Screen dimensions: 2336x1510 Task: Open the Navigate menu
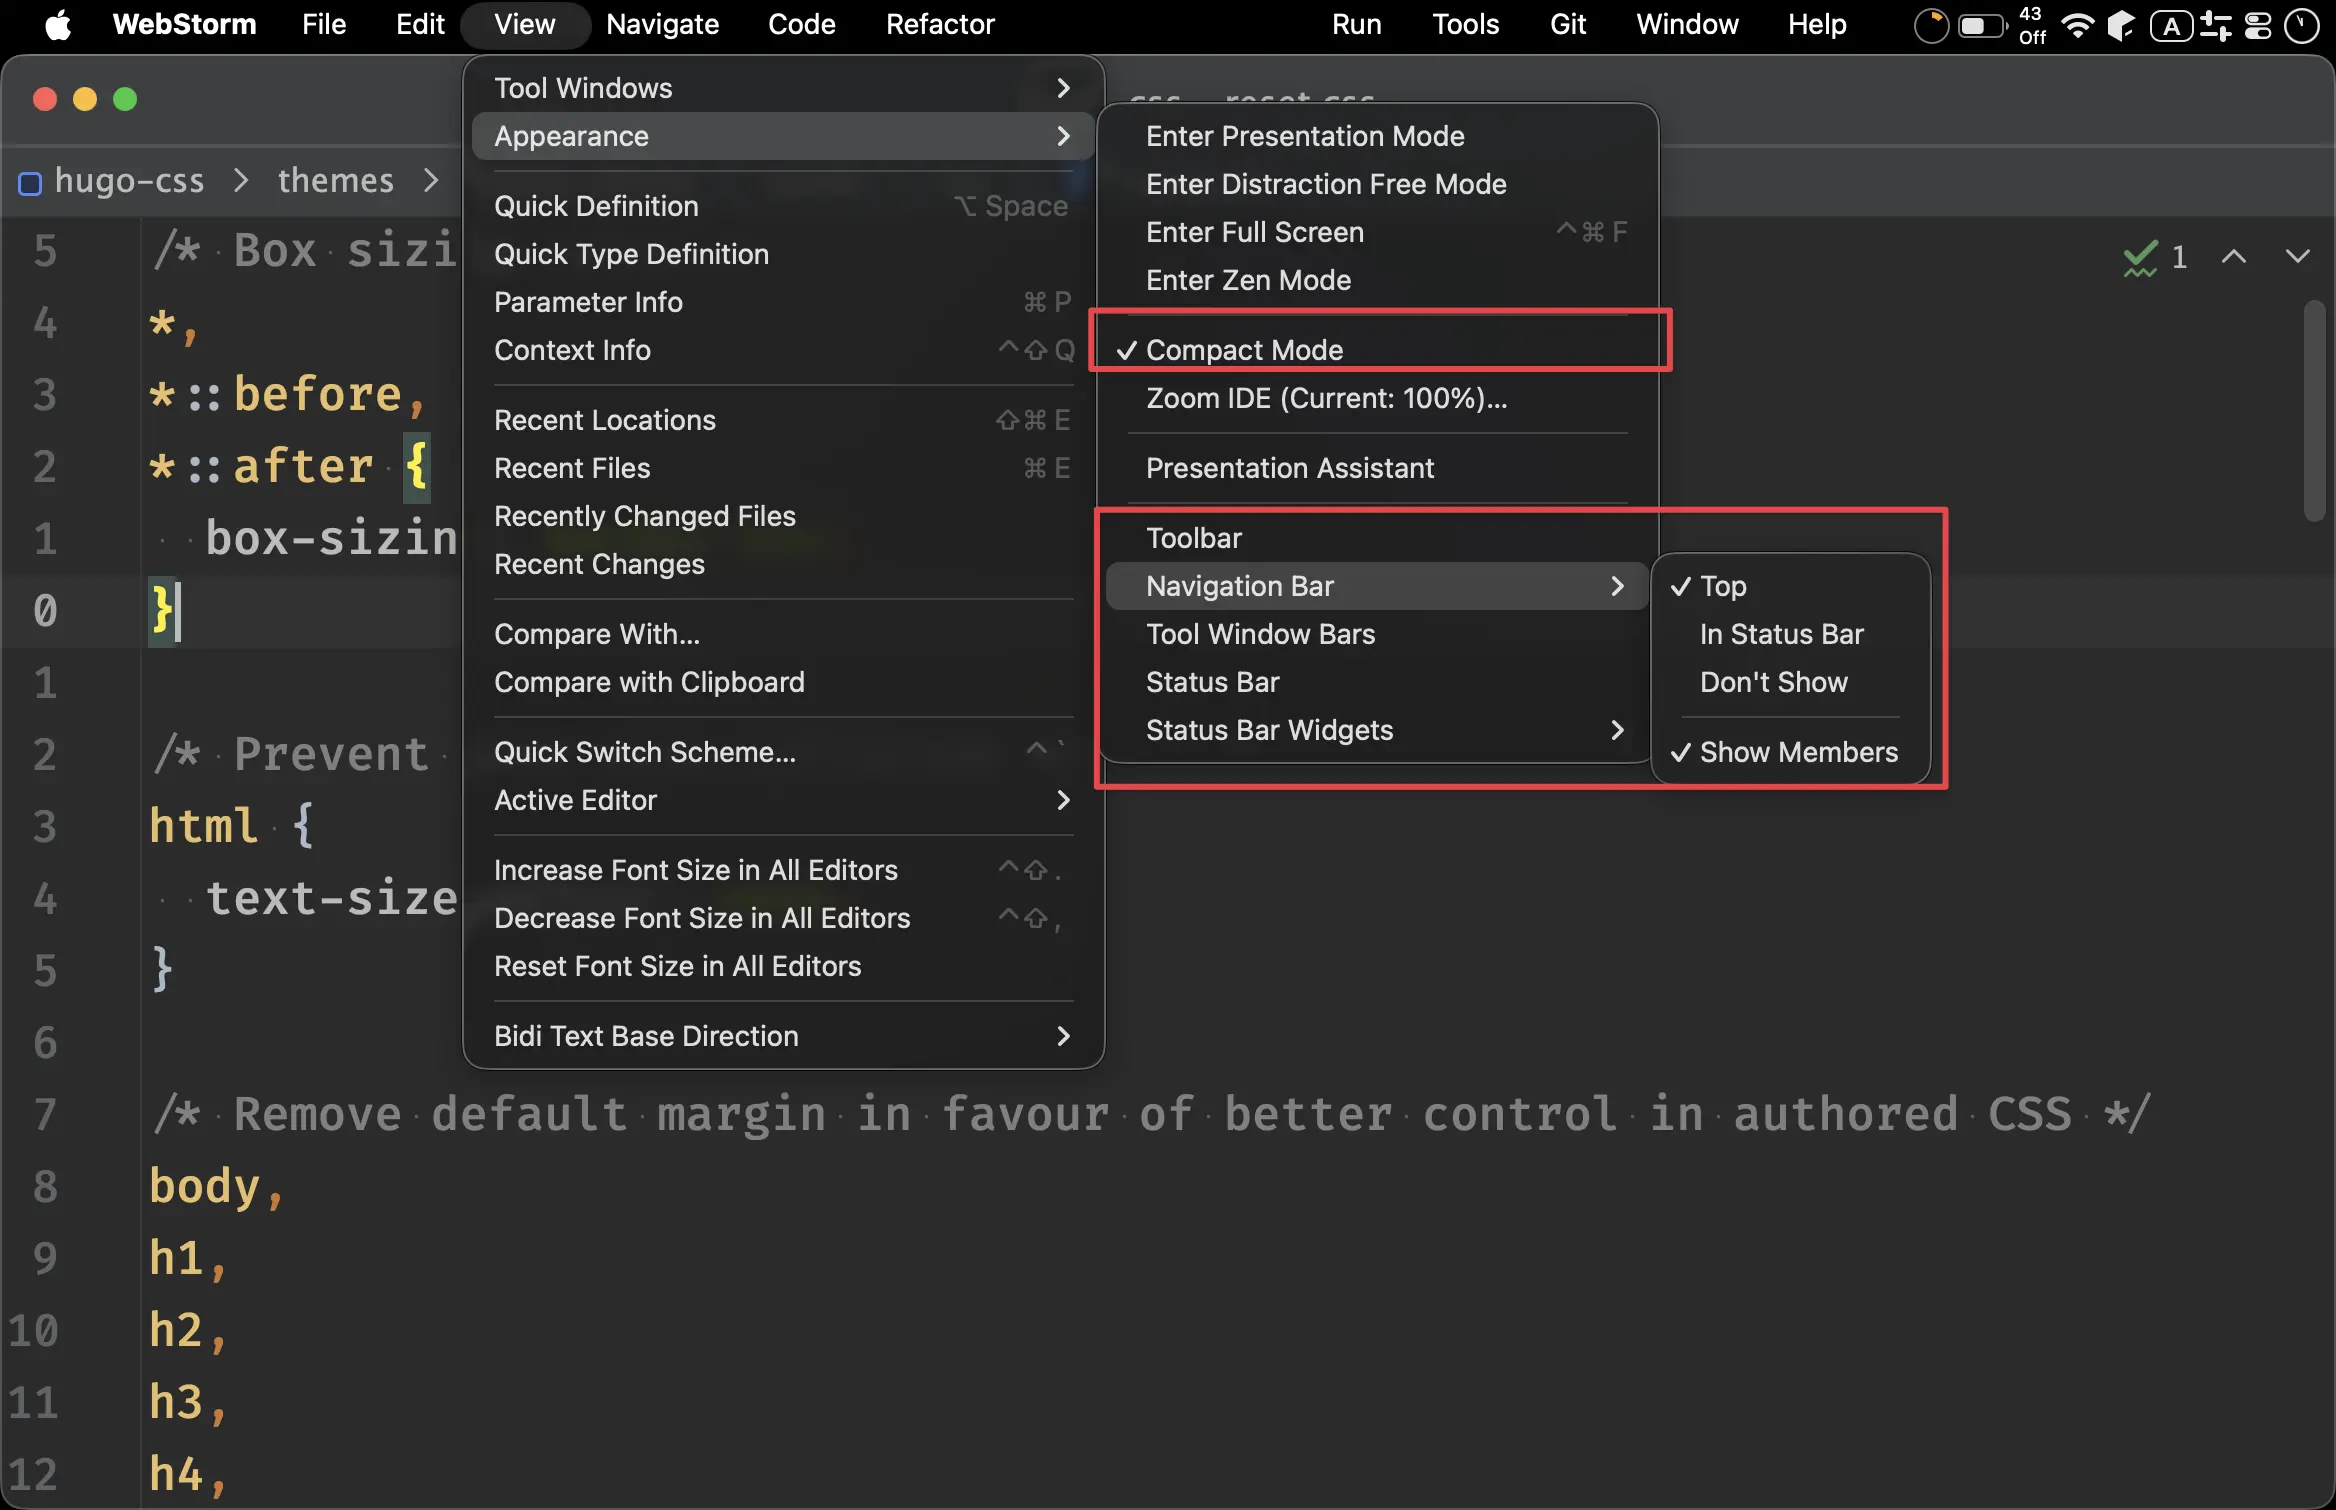(x=662, y=24)
